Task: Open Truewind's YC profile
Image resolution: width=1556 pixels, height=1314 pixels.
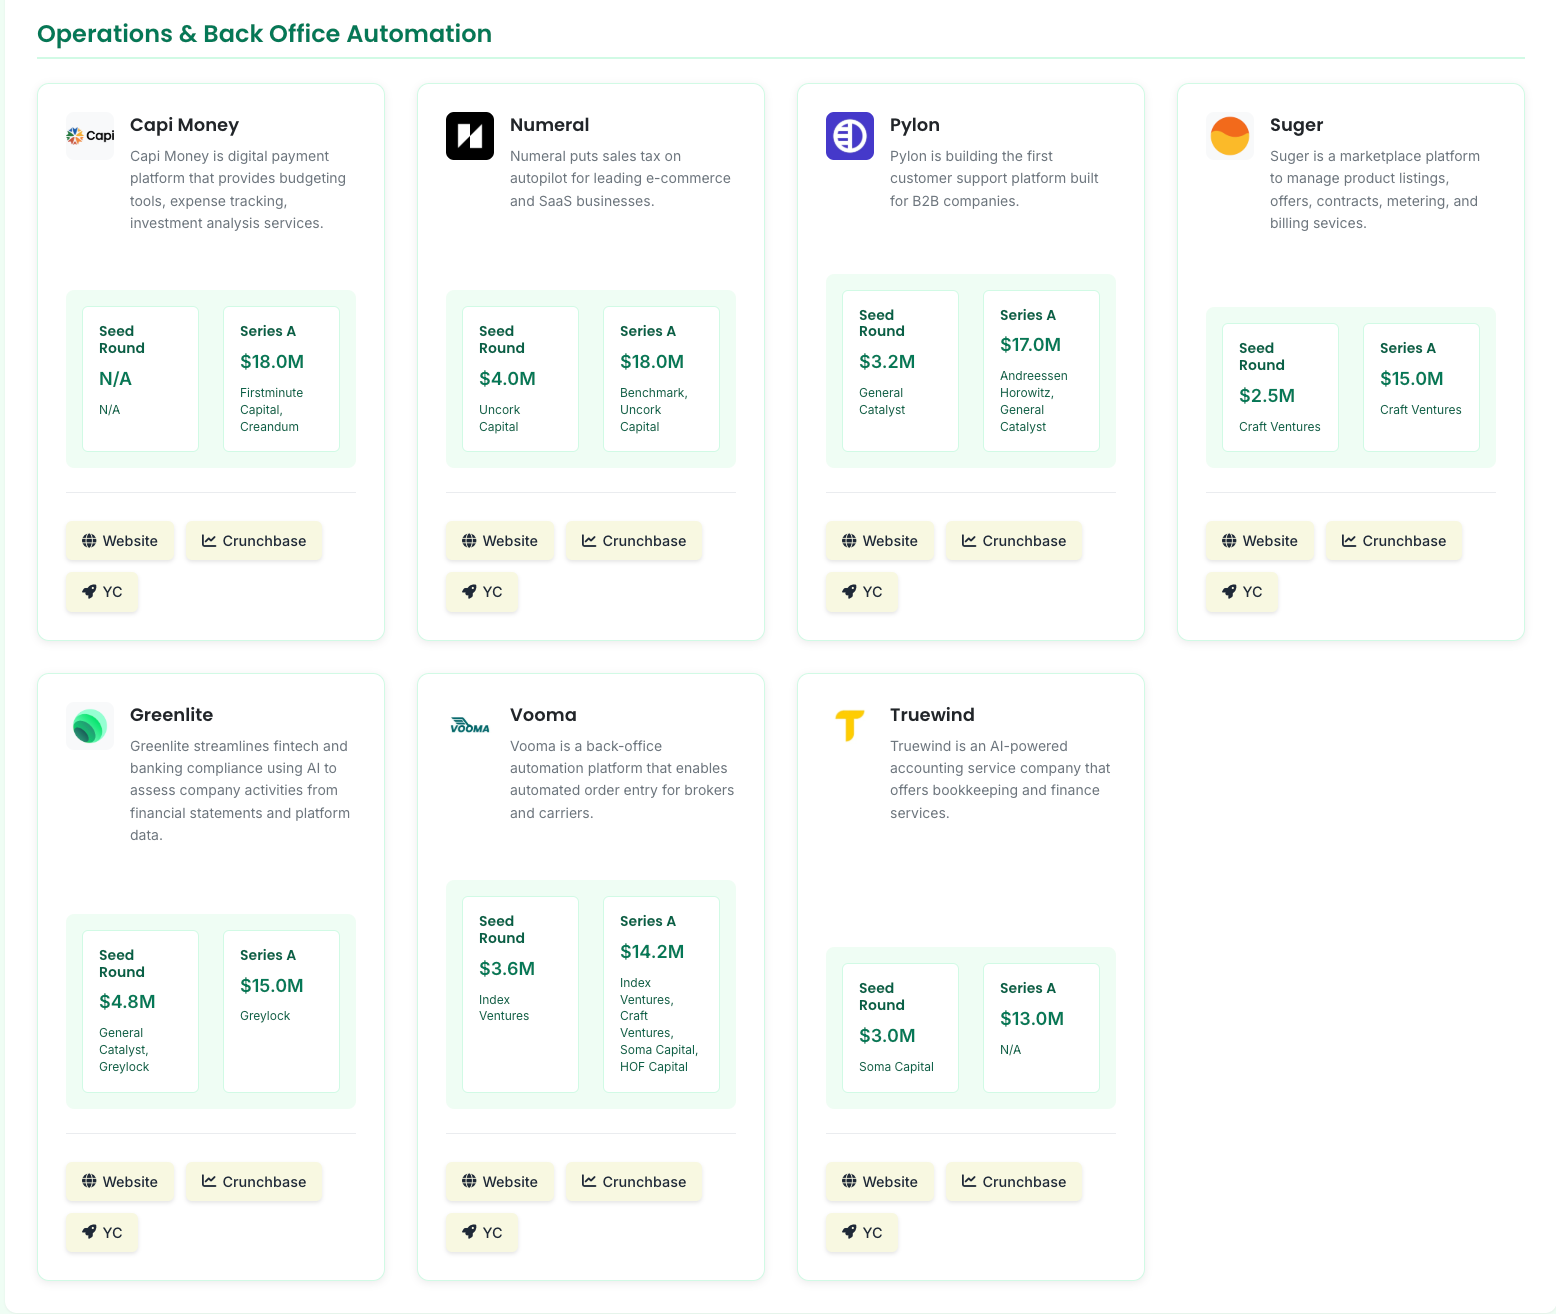Action: coord(862,1233)
